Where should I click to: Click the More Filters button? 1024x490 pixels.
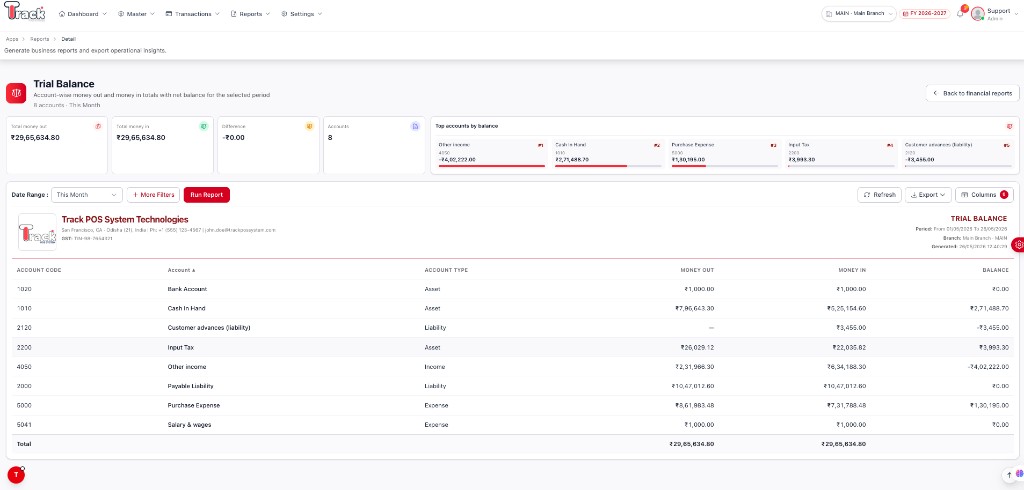pyautogui.click(x=153, y=195)
